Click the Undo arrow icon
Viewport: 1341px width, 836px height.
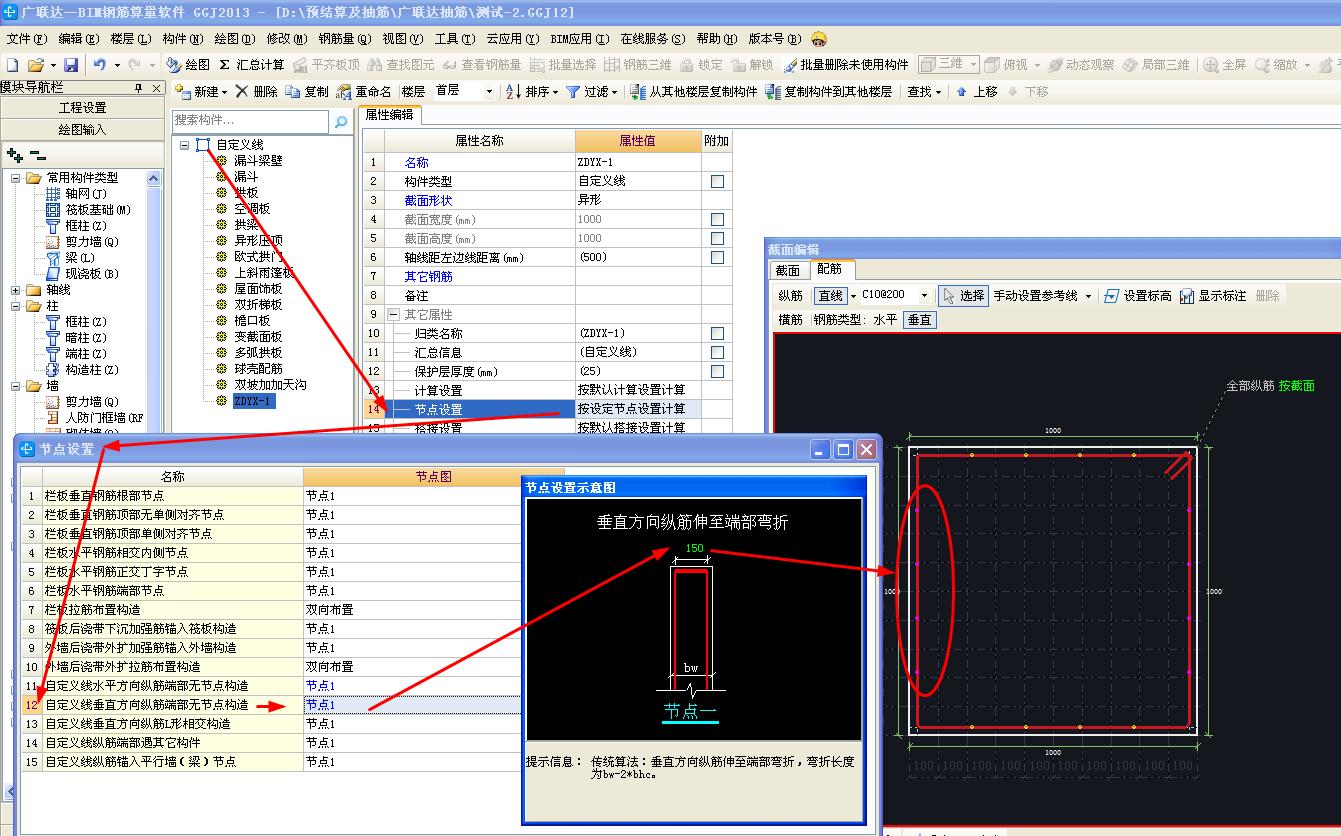100,65
